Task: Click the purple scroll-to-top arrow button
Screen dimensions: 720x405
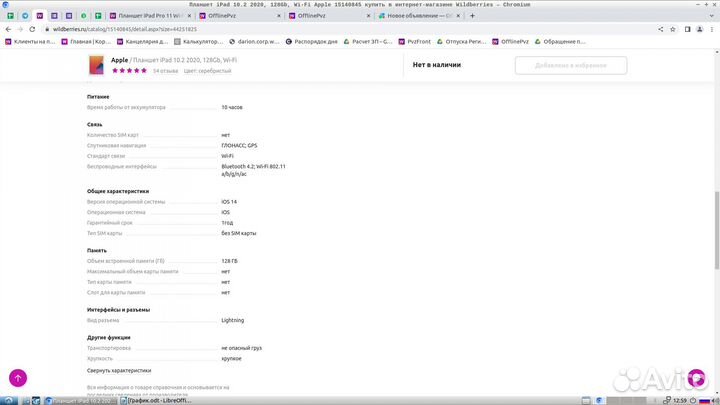Action: coord(18,378)
